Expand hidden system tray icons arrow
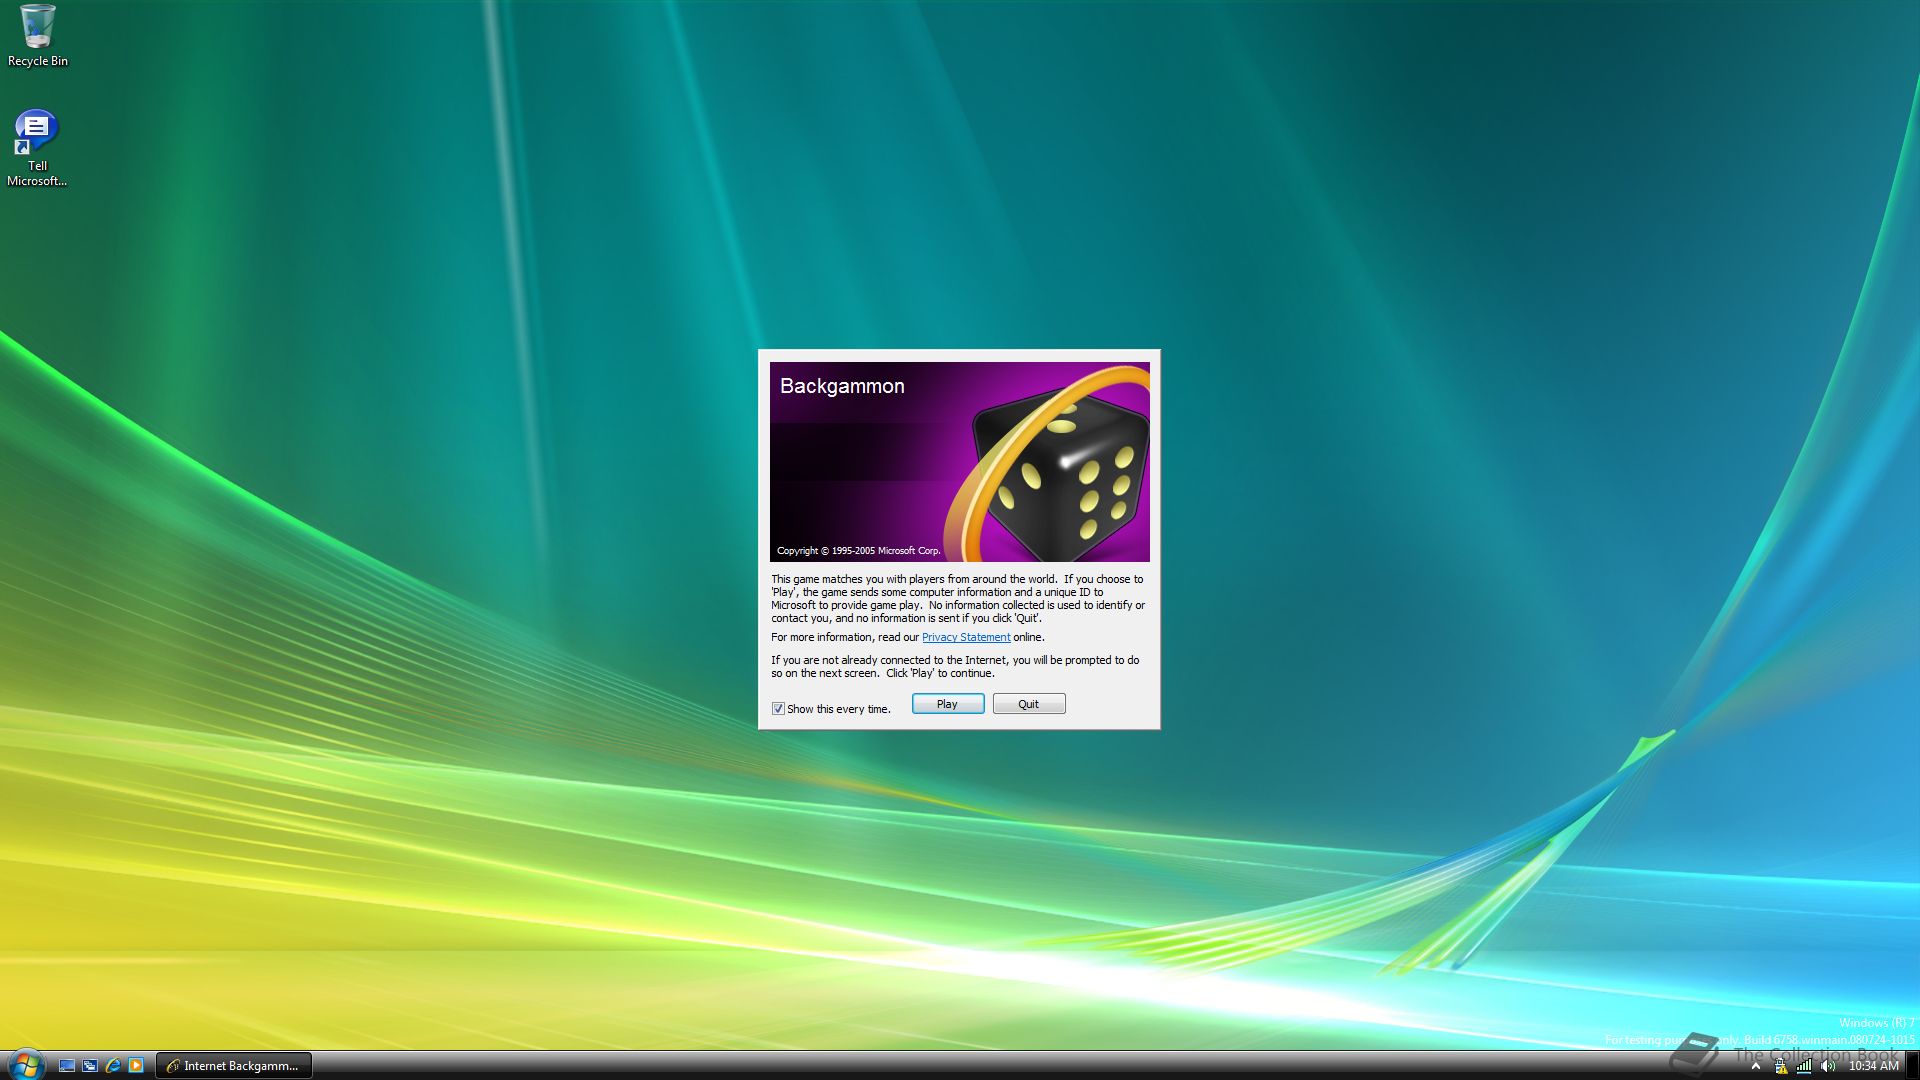The height and width of the screenshot is (1080, 1920). tap(1755, 1066)
